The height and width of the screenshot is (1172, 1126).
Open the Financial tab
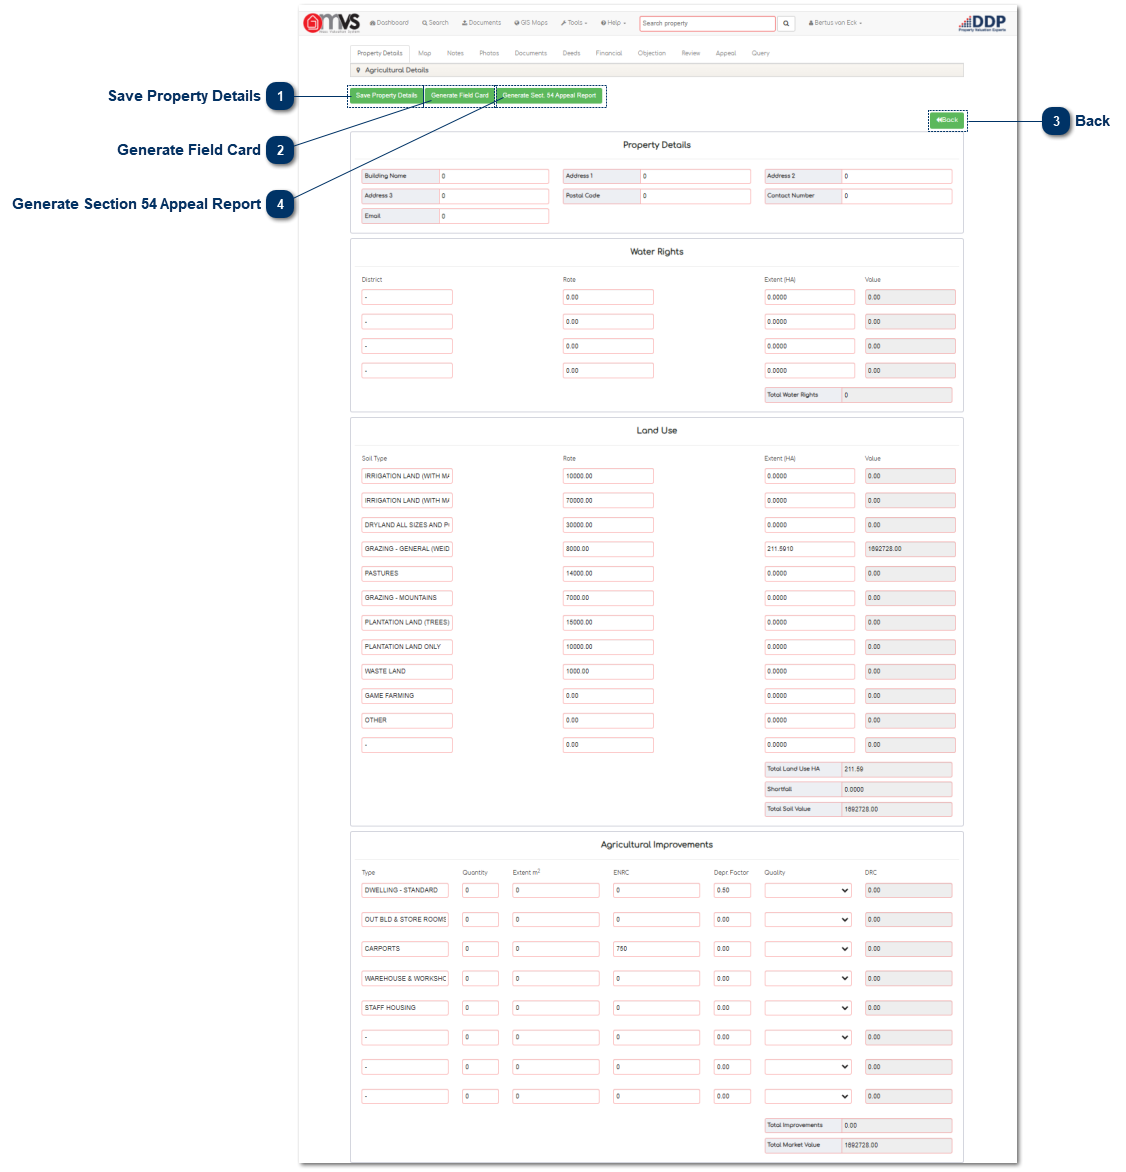(609, 53)
